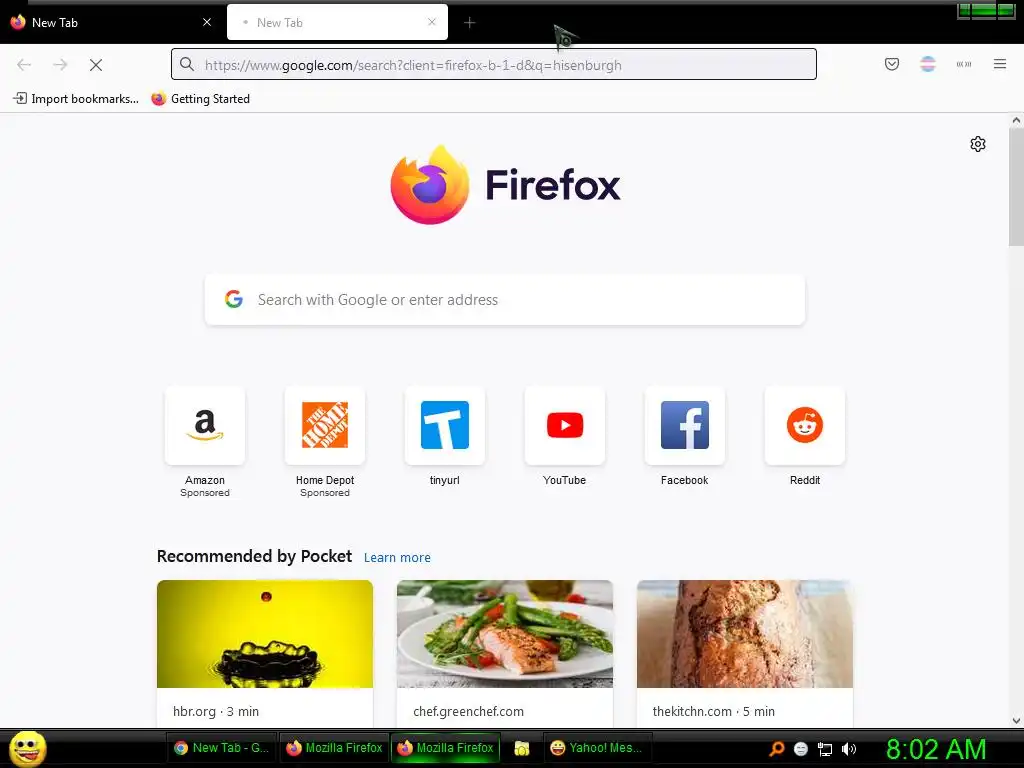Screen dimensions: 1024x768
Task: Select the highlighted Mozilla Firefox taskbar button
Action: coord(445,748)
